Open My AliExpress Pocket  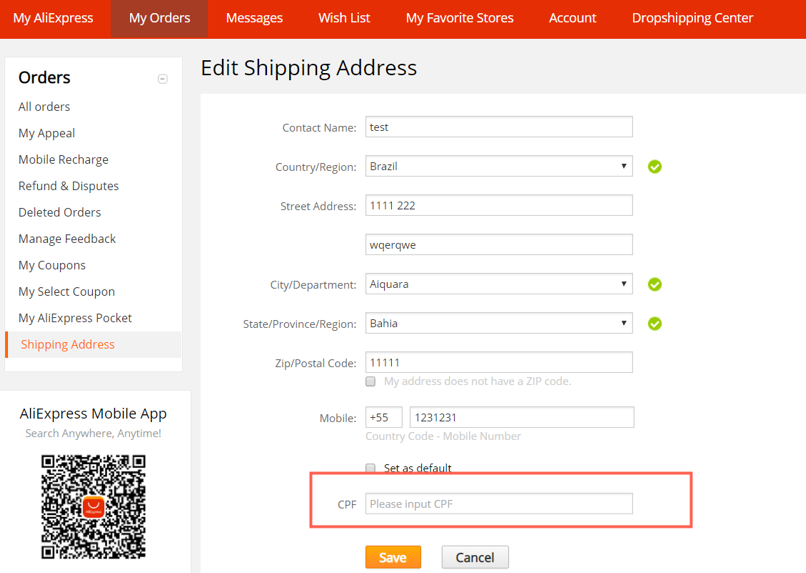point(75,318)
